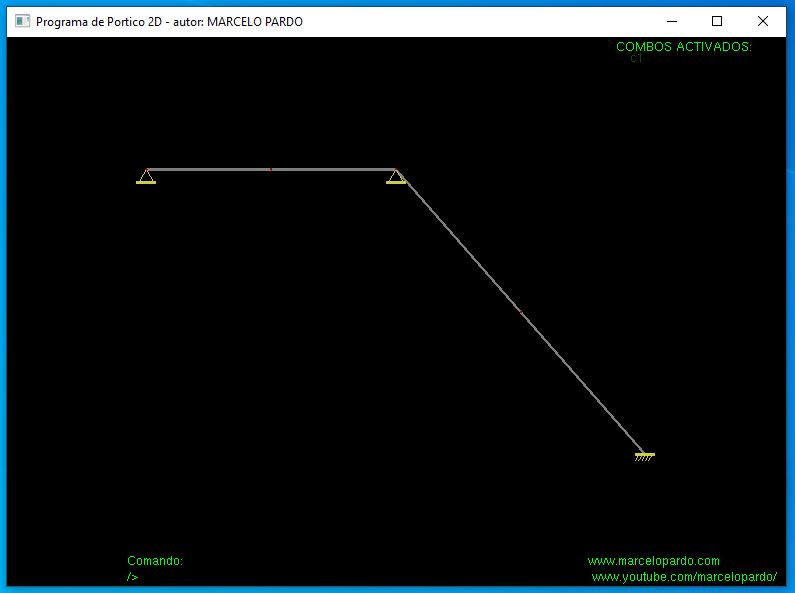Click the Comando label
795x593 pixels.
click(155, 561)
